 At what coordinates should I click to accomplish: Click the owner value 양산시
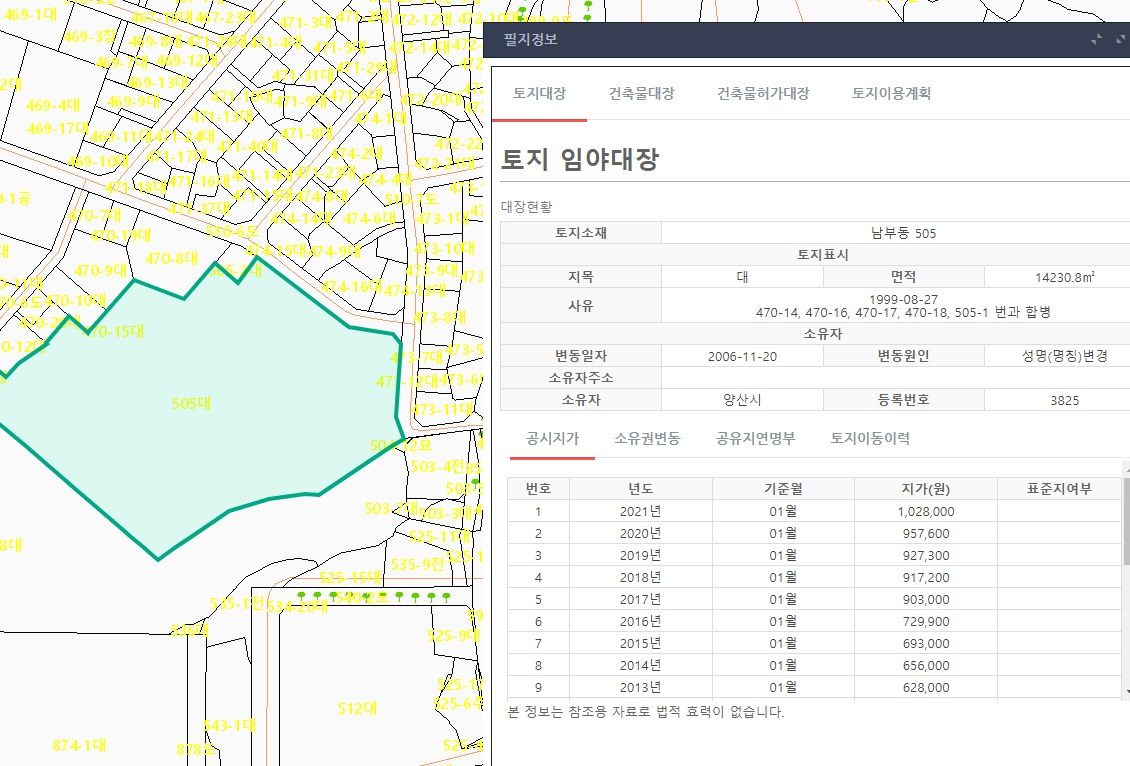click(742, 400)
